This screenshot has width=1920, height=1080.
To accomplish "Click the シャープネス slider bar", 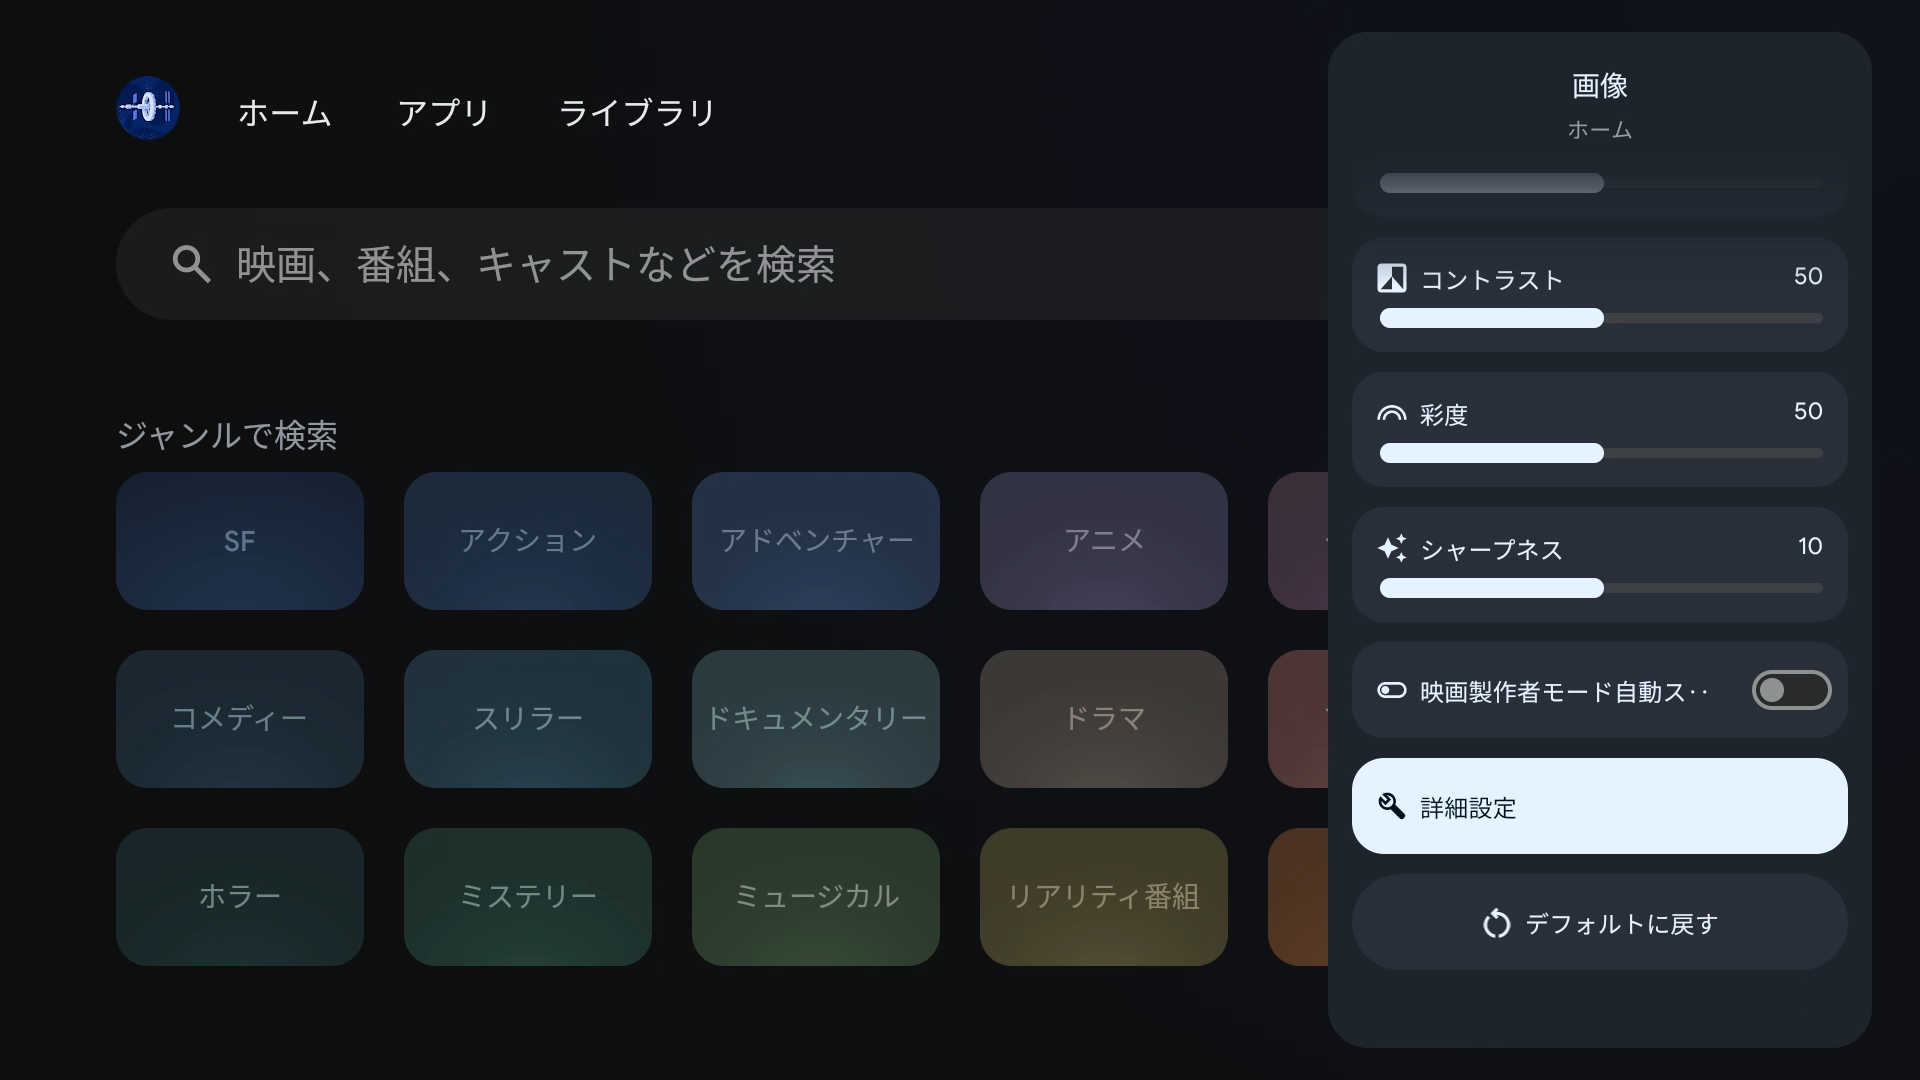I will pyautogui.click(x=1598, y=589).
